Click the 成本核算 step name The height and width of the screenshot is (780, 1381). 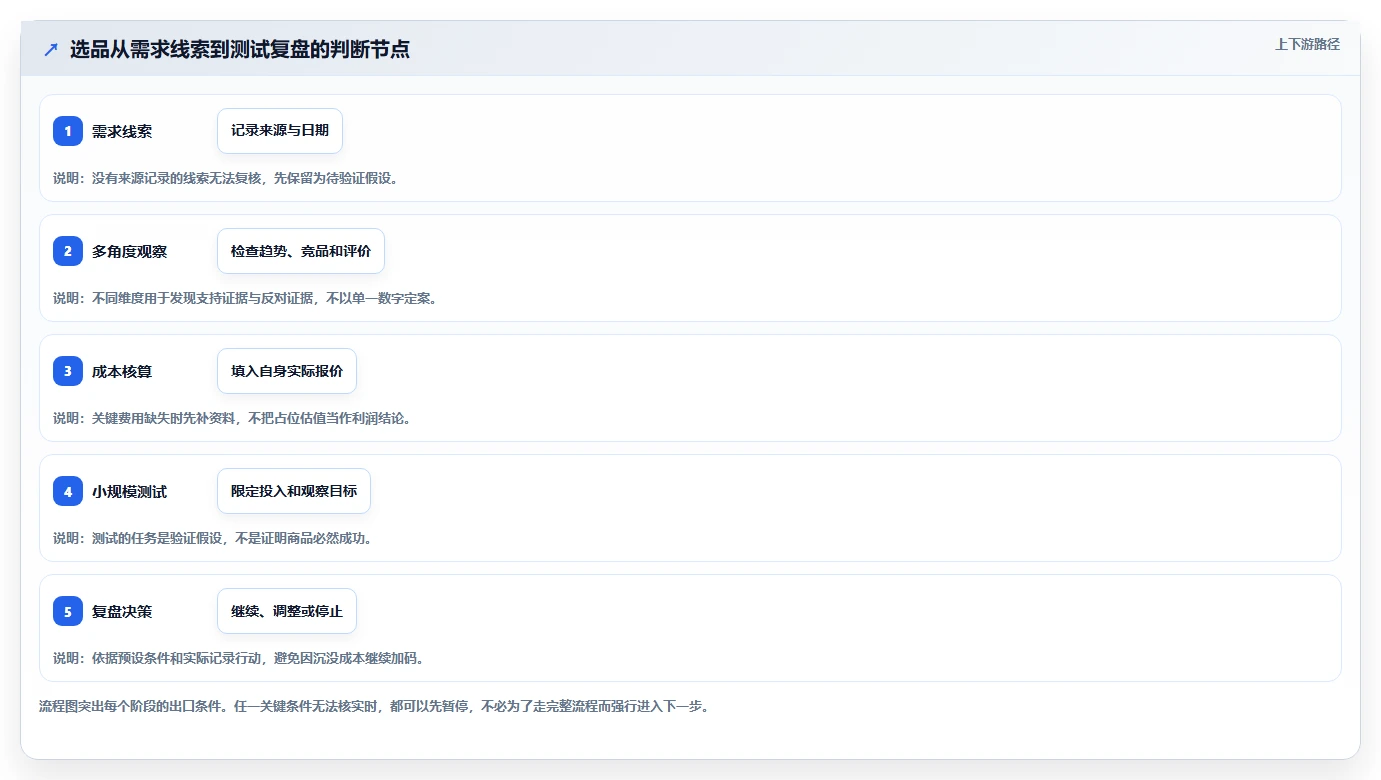(x=122, y=371)
